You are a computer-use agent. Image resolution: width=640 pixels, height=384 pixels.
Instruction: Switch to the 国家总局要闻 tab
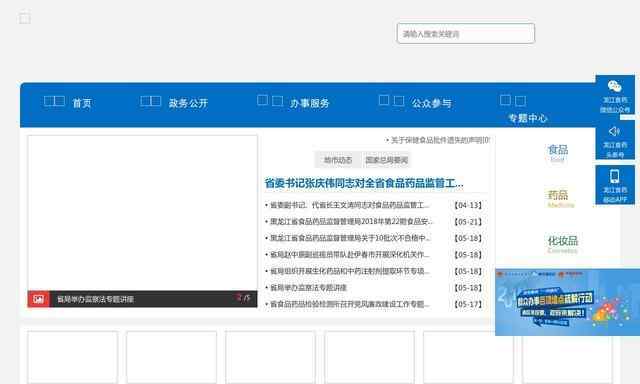(x=387, y=160)
